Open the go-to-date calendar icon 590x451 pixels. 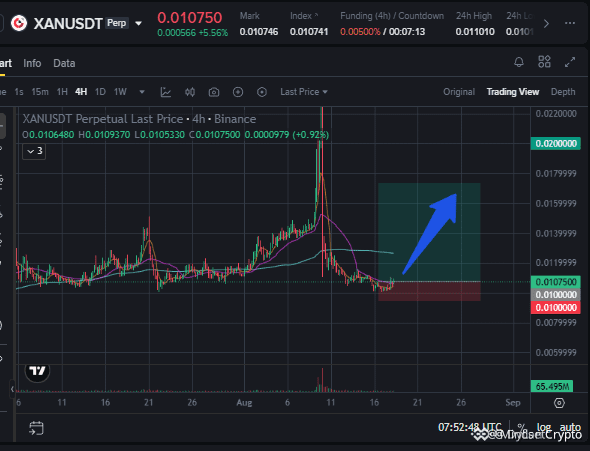coord(36,428)
